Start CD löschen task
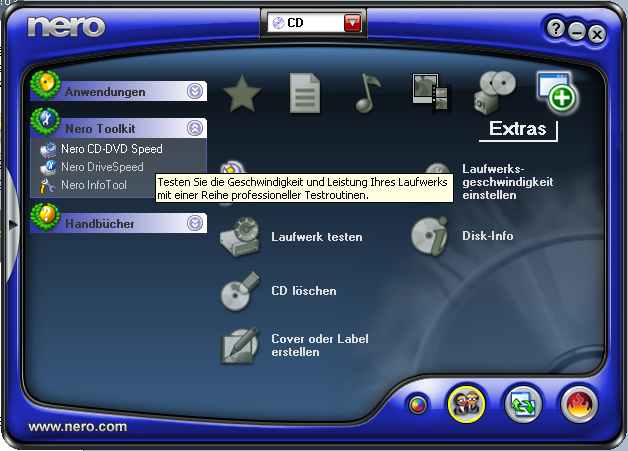The width and height of the screenshot is (628, 451). pos(304,291)
